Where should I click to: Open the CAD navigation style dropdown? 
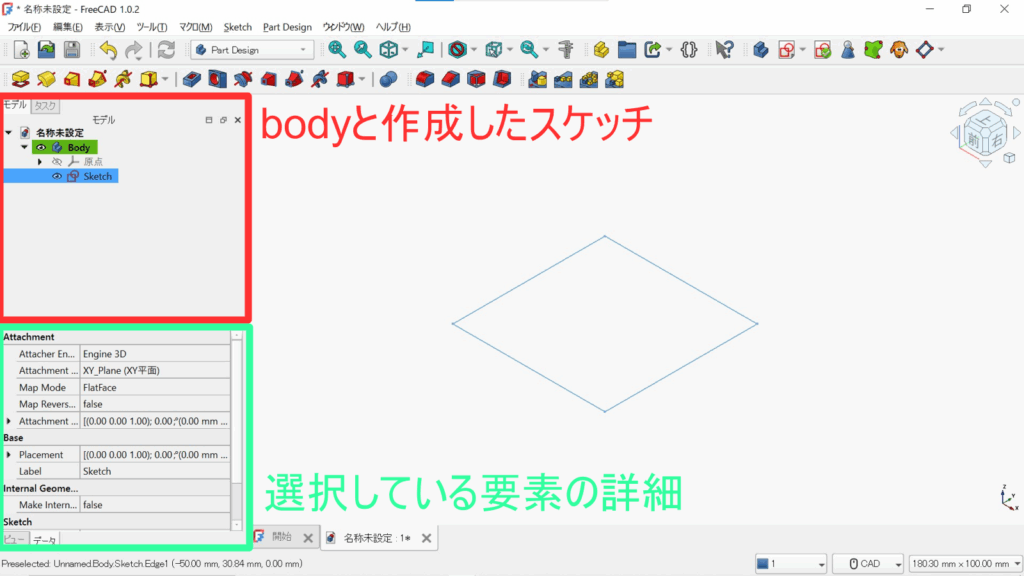pyautogui.click(x=868, y=564)
